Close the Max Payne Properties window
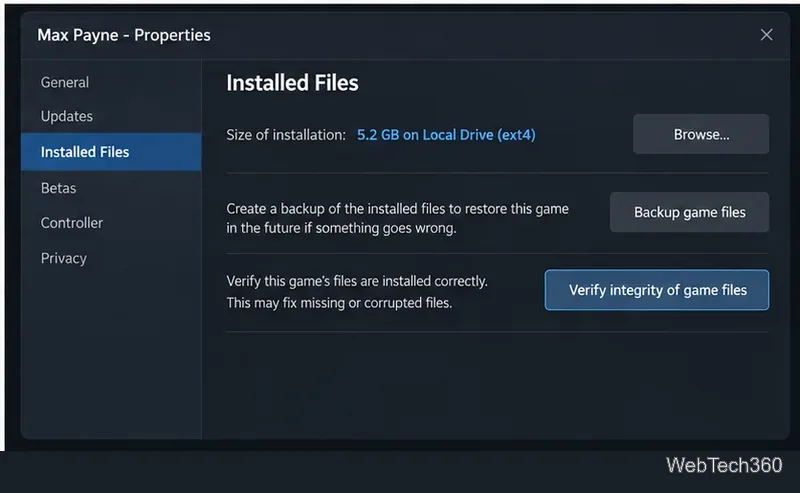This screenshot has height=493, width=800. (766, 35)
